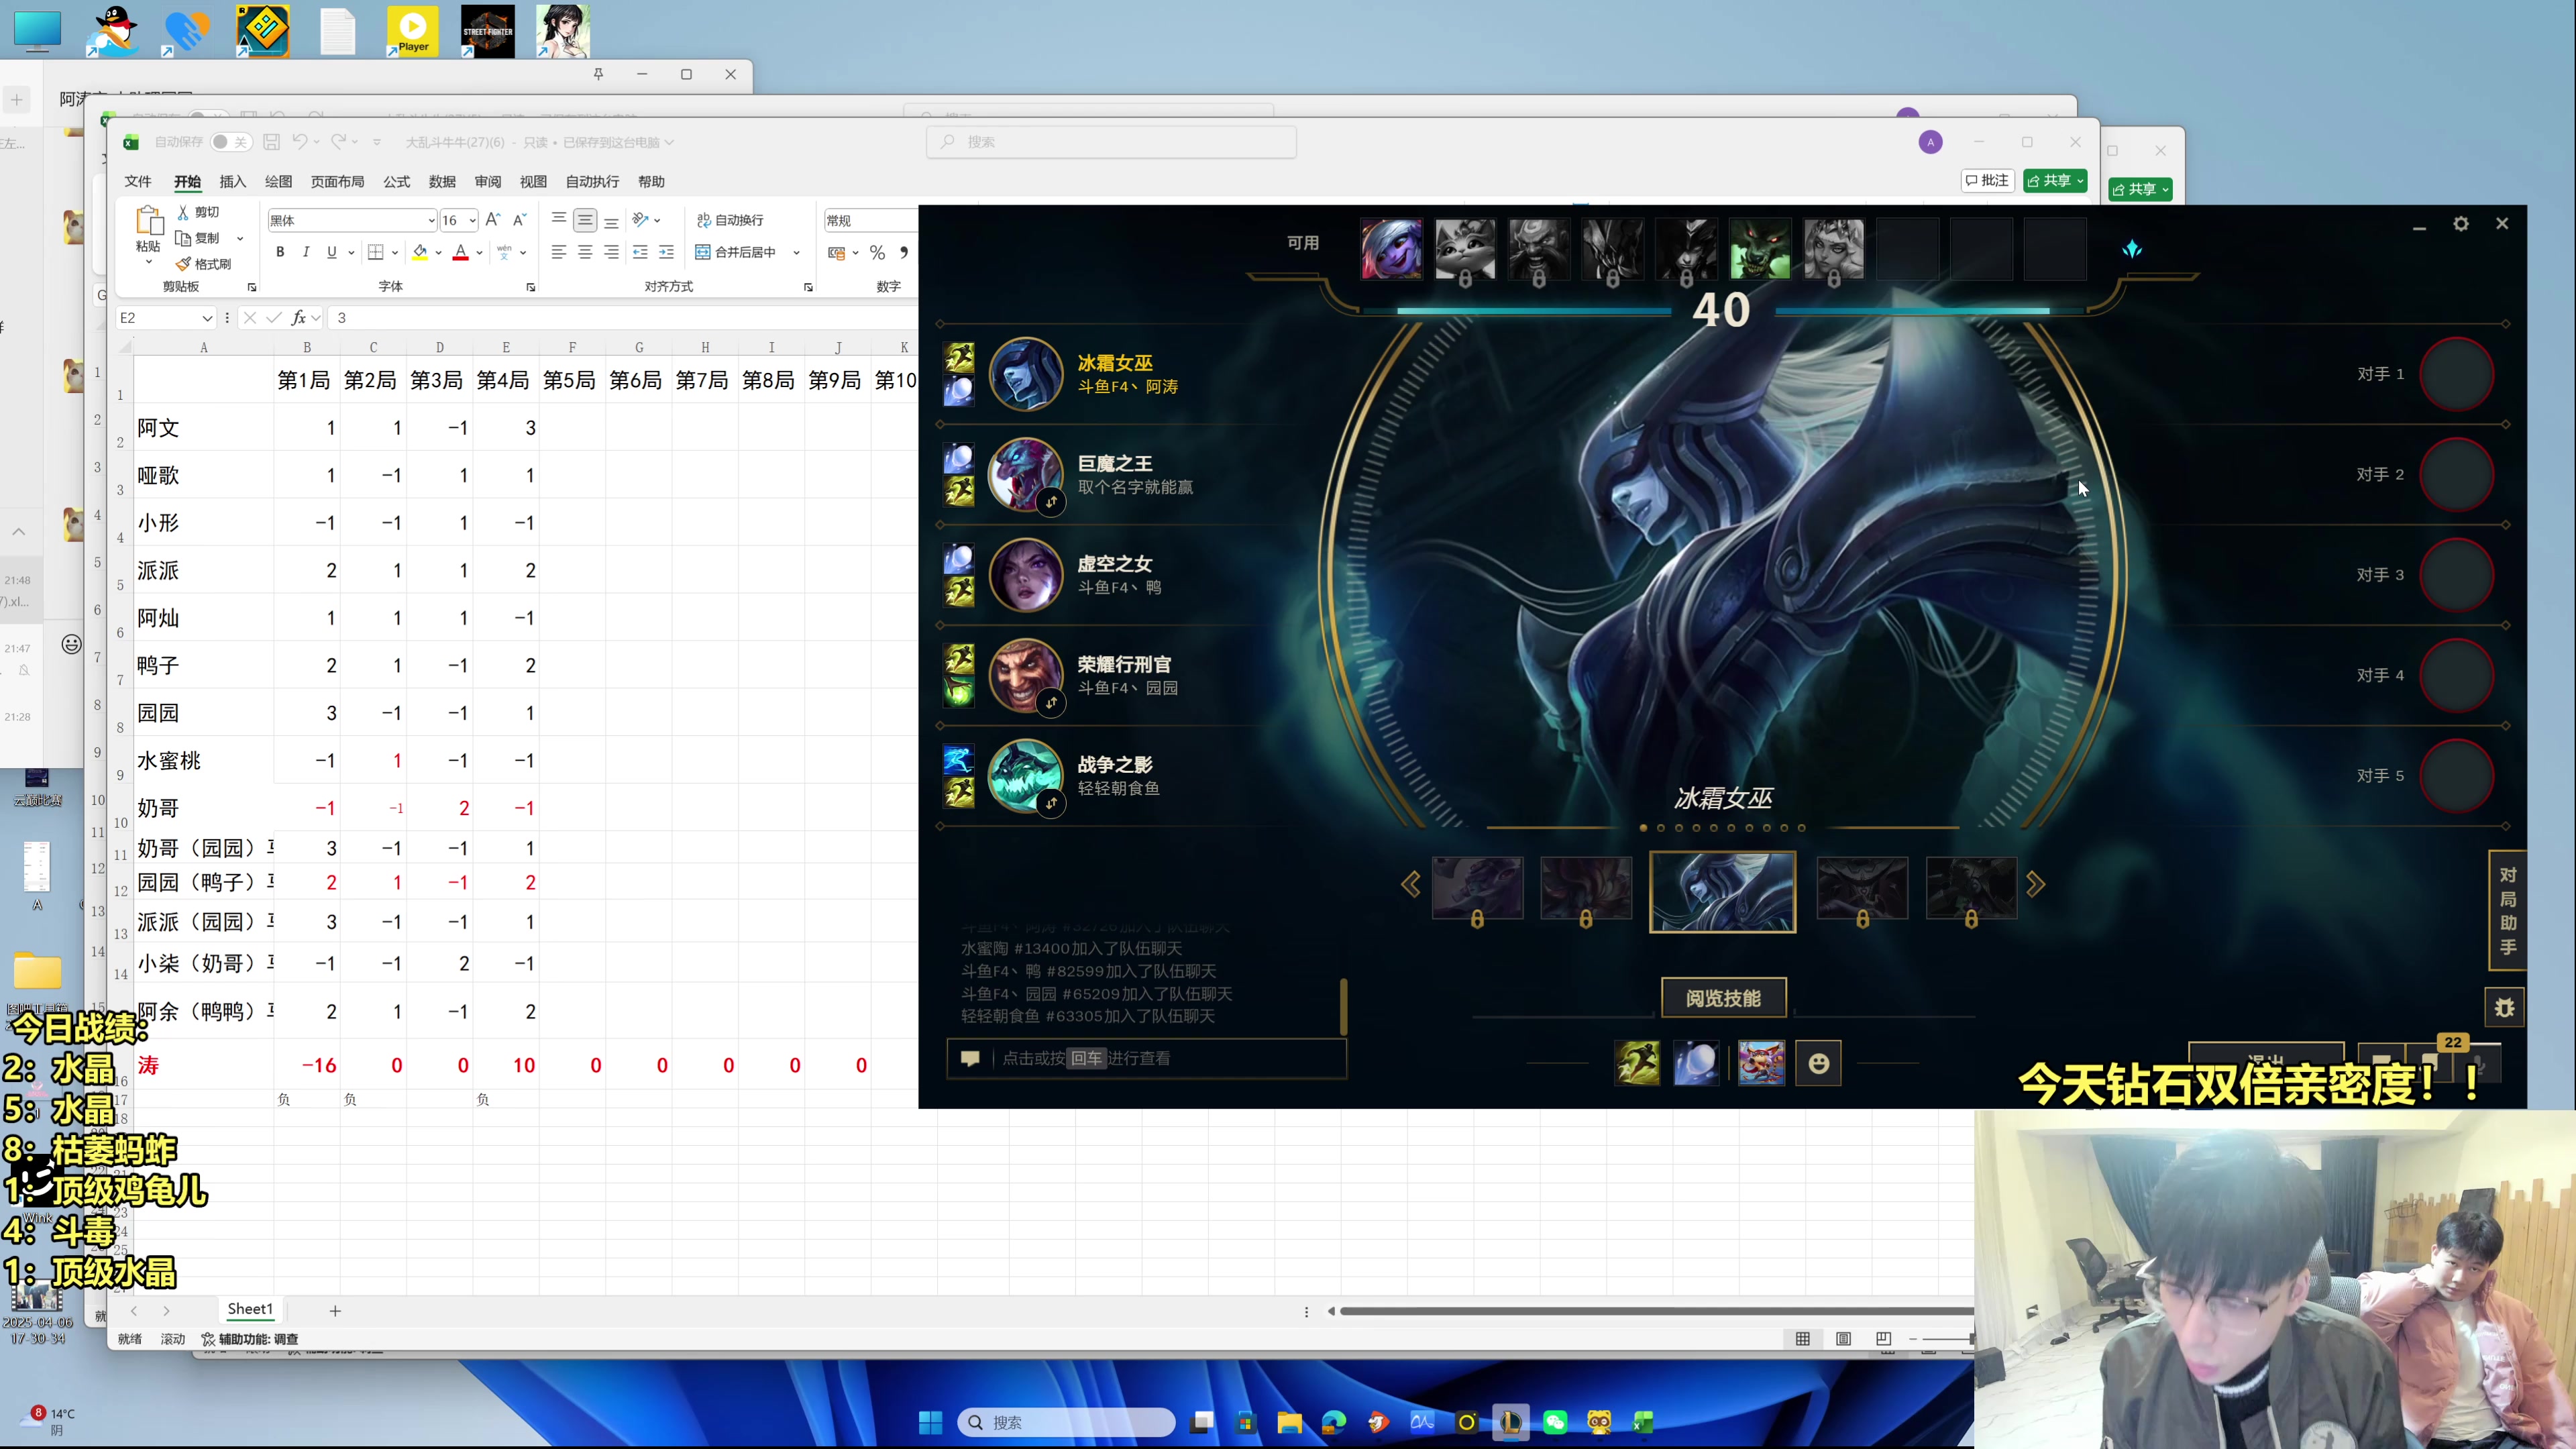Toggle bold formatting in Excel ribbon

point(280,252)
